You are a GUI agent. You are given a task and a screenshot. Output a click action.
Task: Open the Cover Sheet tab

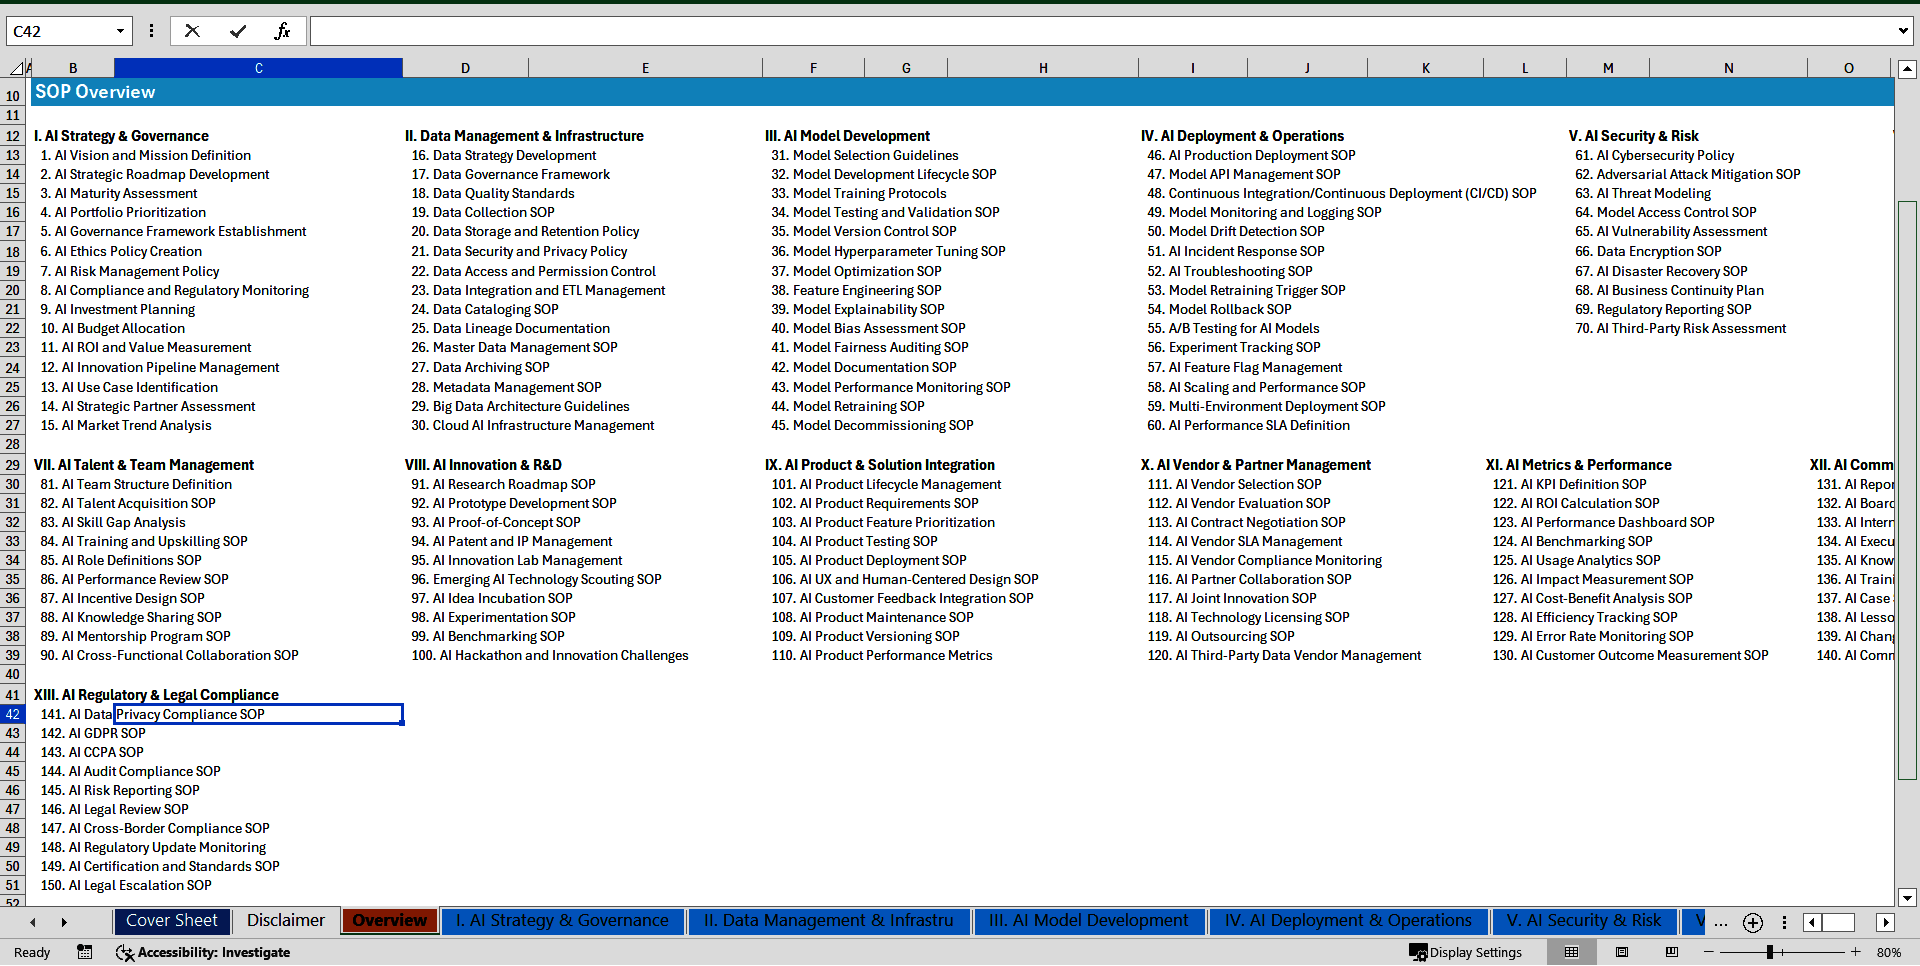(171, 921)
